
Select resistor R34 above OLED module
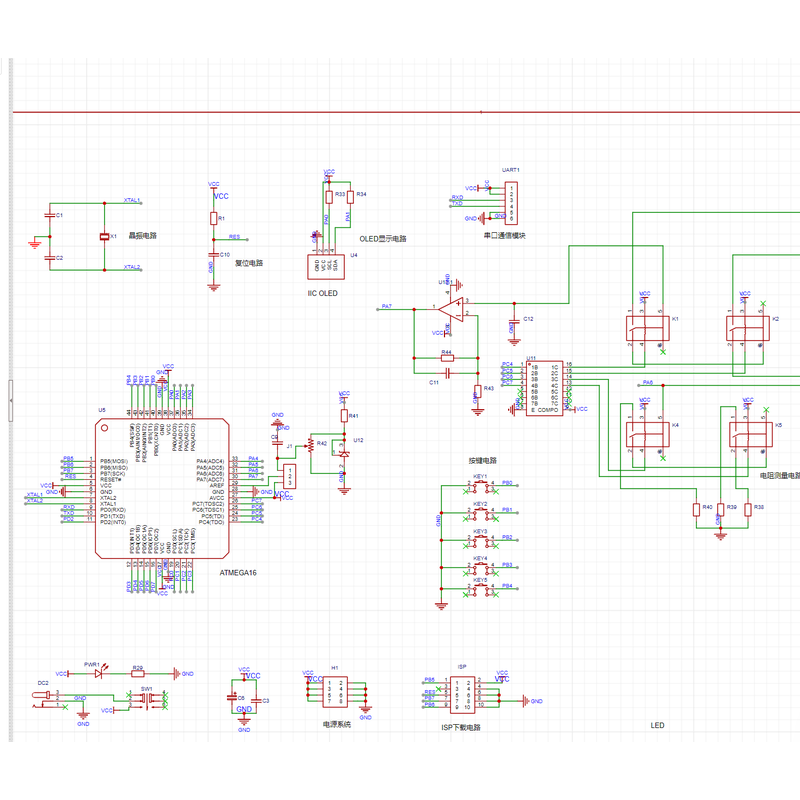click(351, 197)
